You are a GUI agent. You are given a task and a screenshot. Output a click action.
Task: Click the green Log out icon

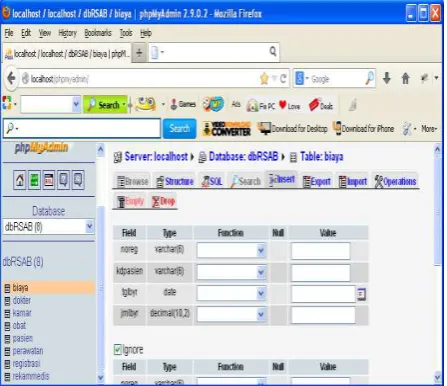point(34,180)
